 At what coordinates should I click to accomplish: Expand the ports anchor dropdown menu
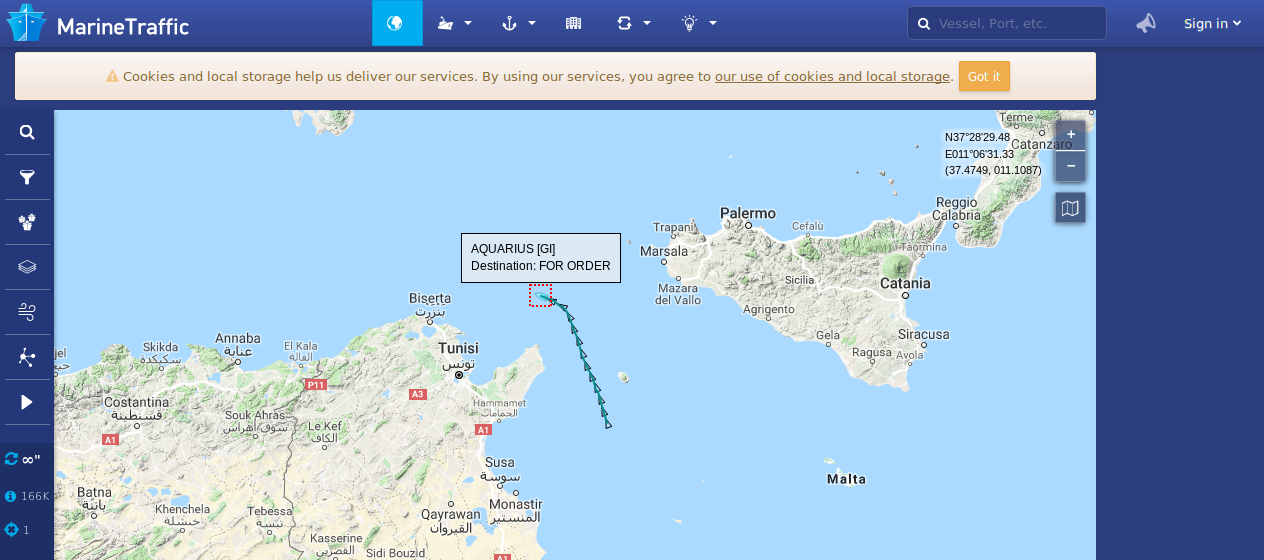[x=519, y=23]
